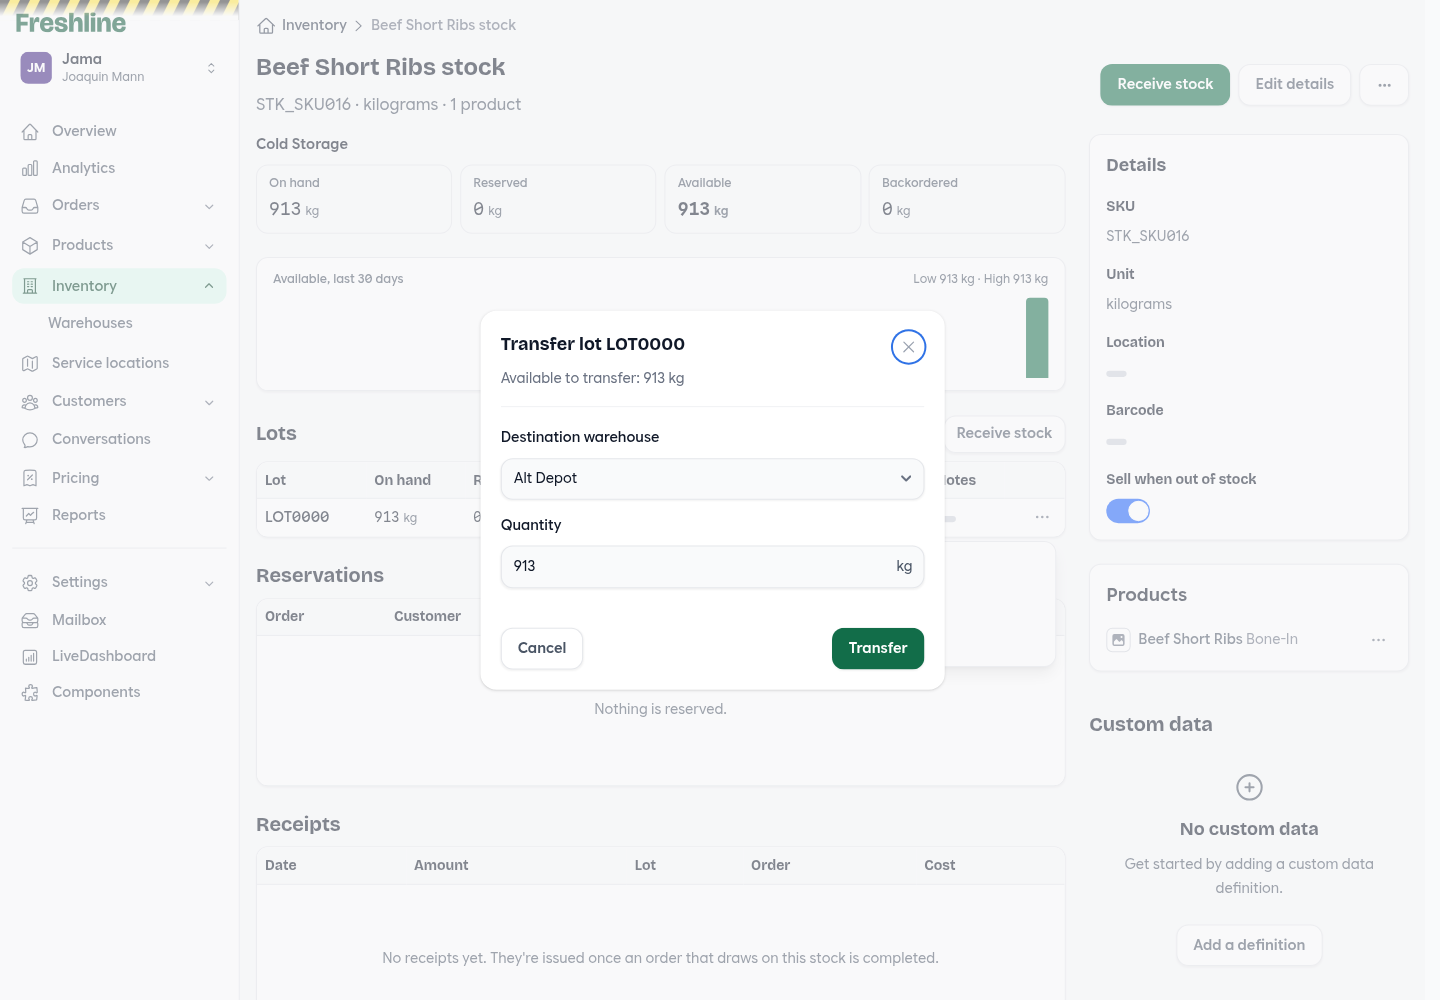Open Warehouses in the sidebar
This screenshot has width=1440, height=1000.
pyautogui.click(x=90, y=323)
